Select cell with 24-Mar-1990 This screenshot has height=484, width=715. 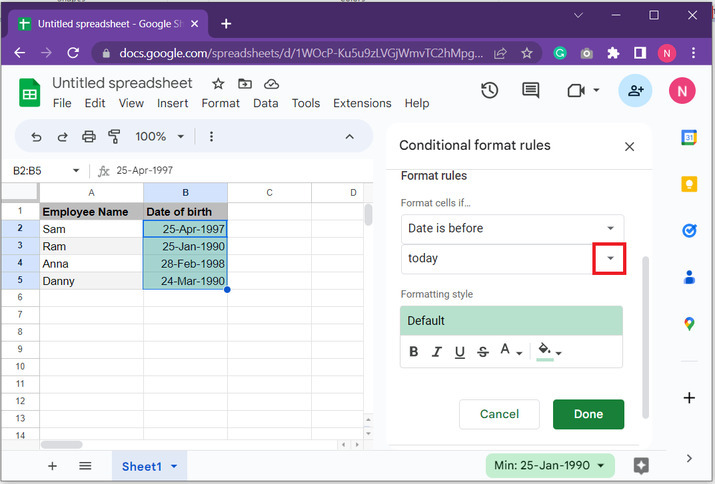pos(186,281)
